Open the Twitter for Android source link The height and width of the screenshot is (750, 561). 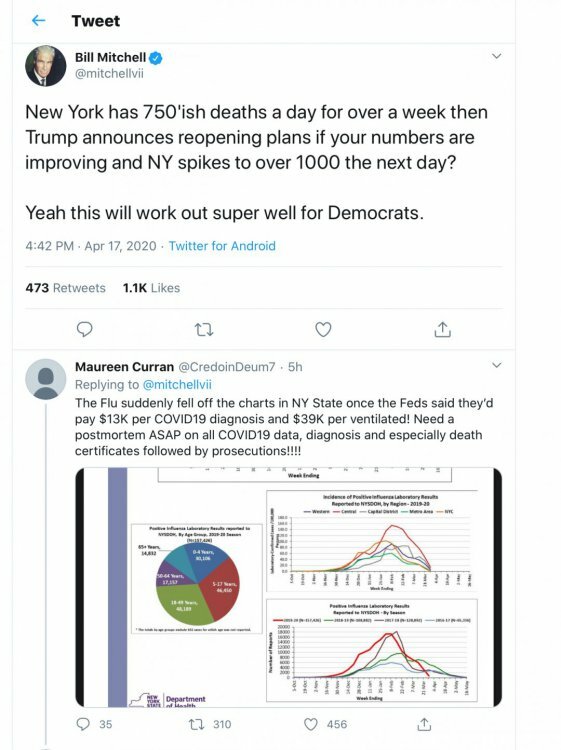click(x=222, y=246)
